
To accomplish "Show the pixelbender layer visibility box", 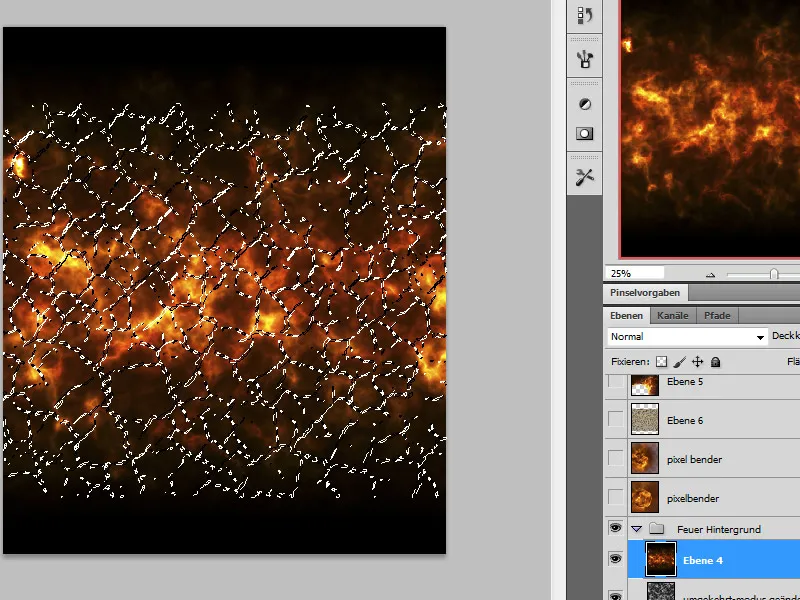I will (x=616, y=497).
